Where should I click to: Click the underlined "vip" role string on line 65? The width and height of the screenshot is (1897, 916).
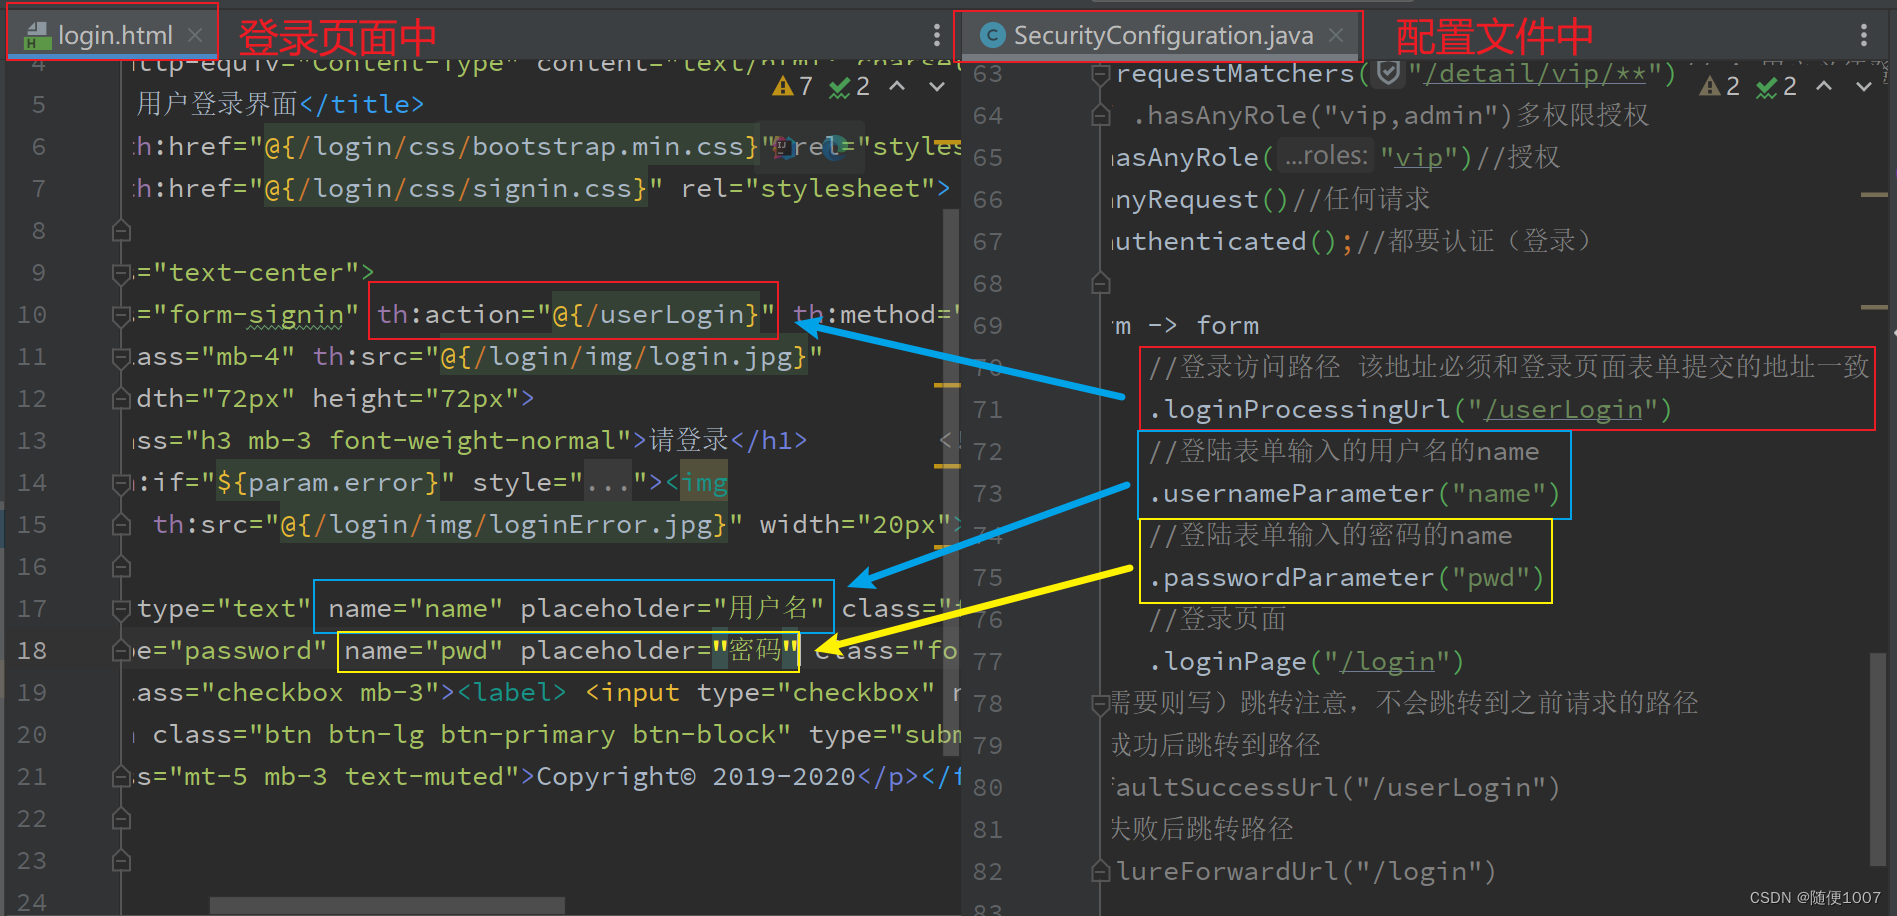1419,158
